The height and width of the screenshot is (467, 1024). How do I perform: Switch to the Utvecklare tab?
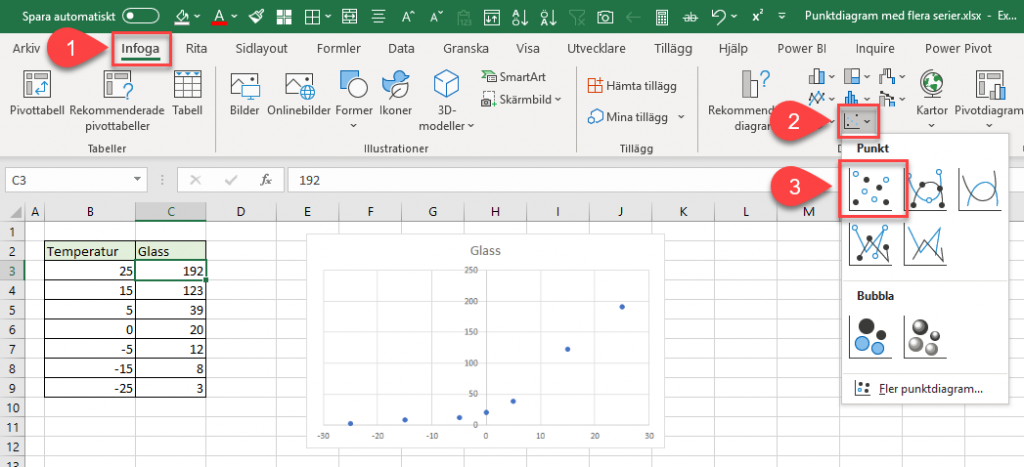point(596,48)
